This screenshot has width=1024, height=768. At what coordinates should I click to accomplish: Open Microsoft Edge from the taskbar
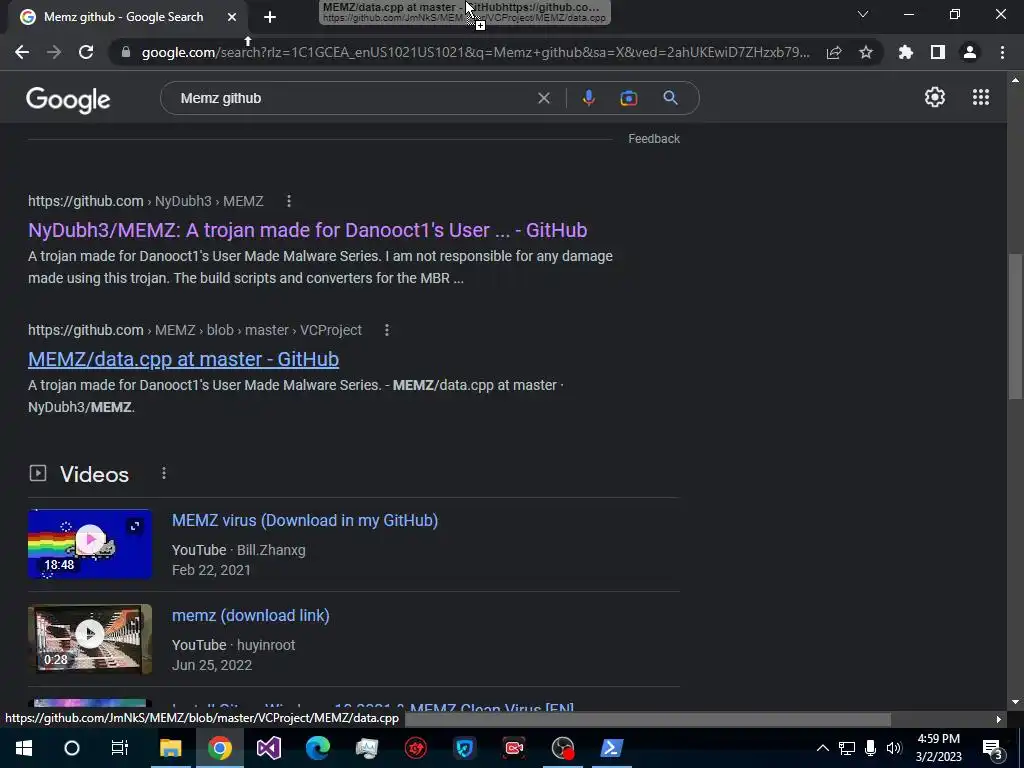tap(317, 748)
